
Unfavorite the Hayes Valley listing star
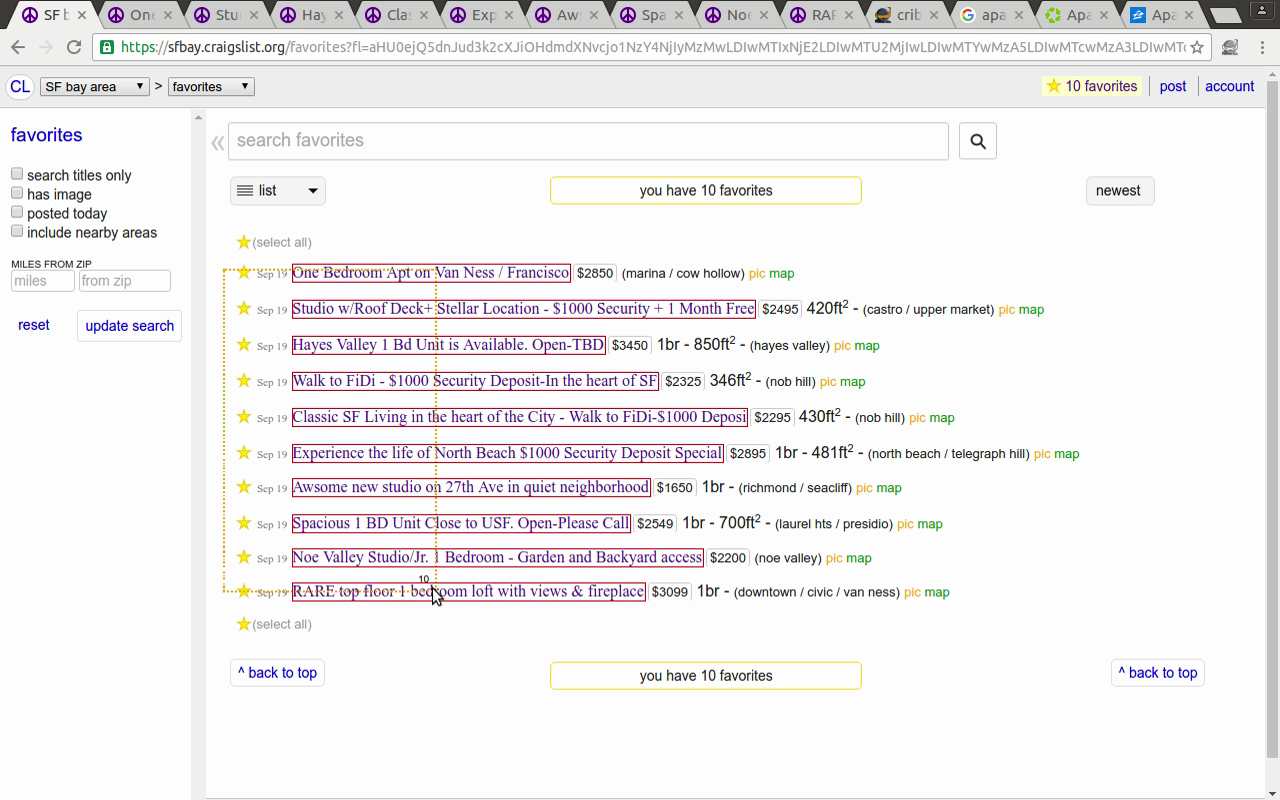click(244, 345)
